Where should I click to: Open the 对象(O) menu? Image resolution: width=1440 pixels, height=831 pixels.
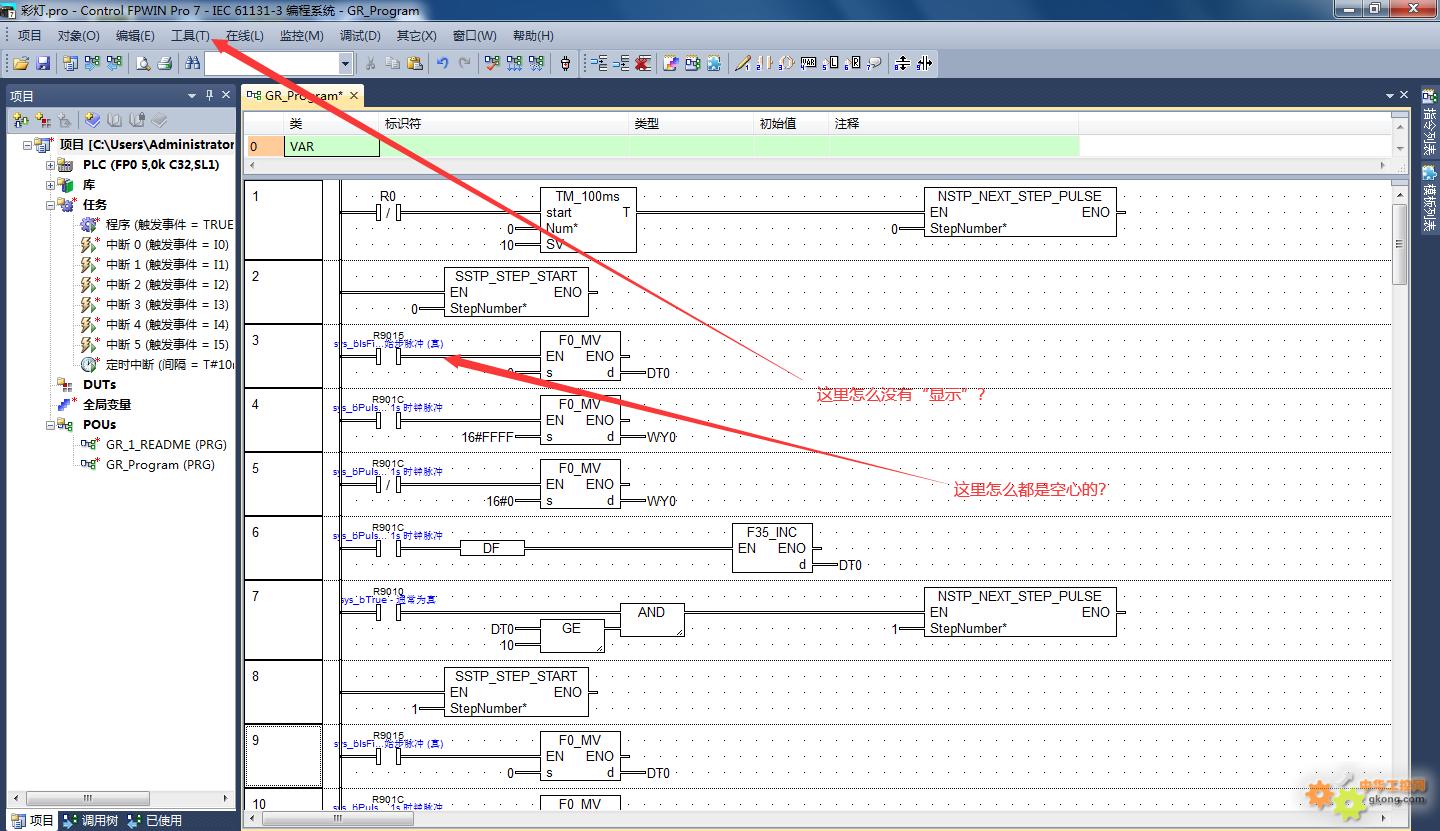pyautogui.click(x=79, y=35)
